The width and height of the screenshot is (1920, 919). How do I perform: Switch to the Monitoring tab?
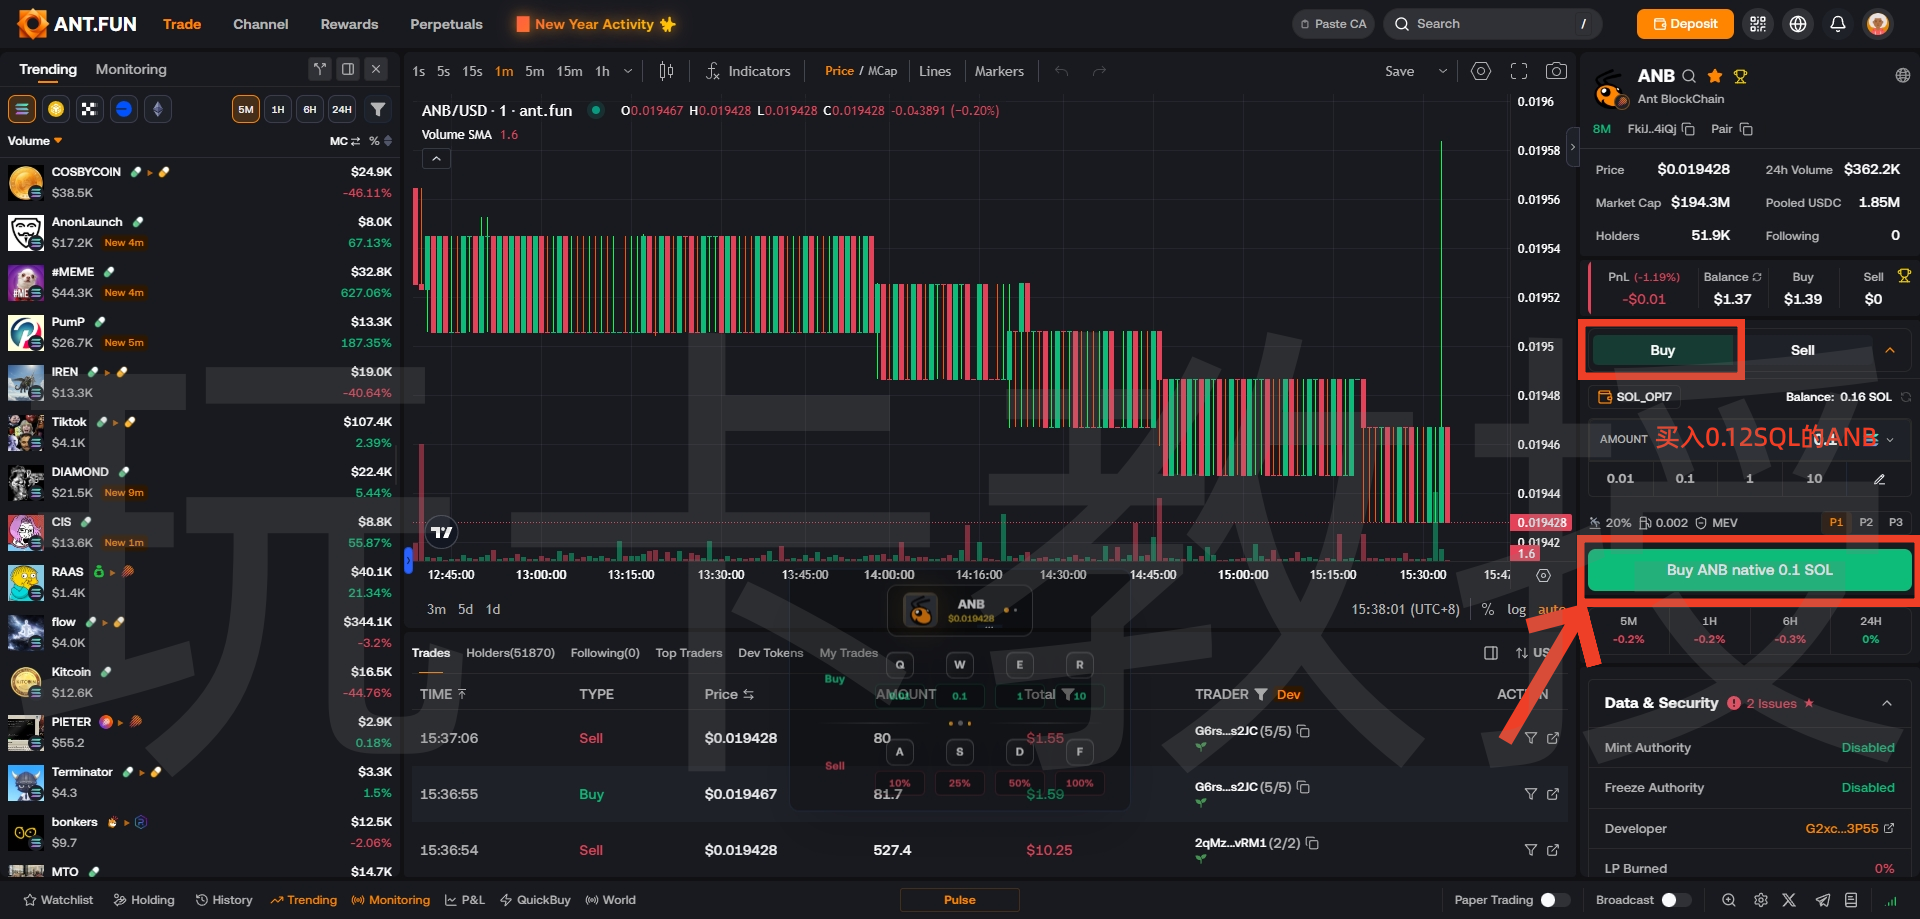click(131, 69)
